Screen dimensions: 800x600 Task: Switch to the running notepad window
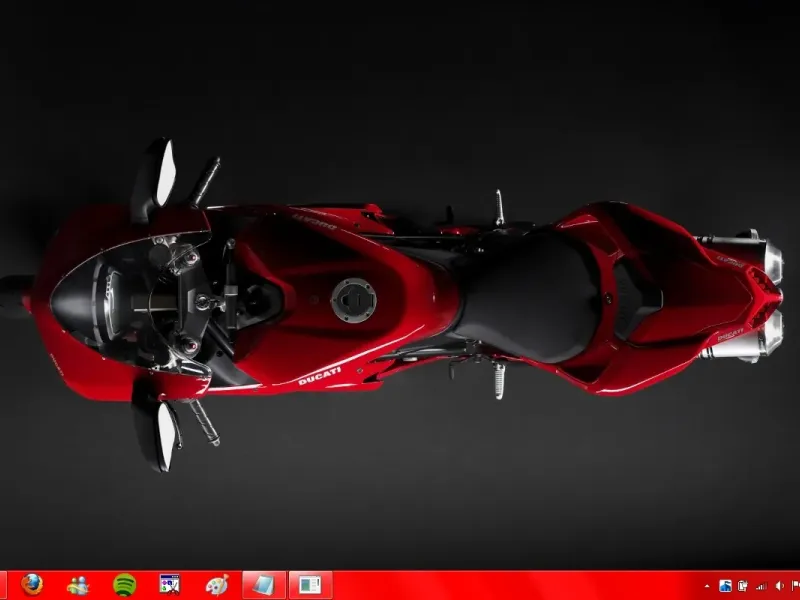click(x=264, y=584)
